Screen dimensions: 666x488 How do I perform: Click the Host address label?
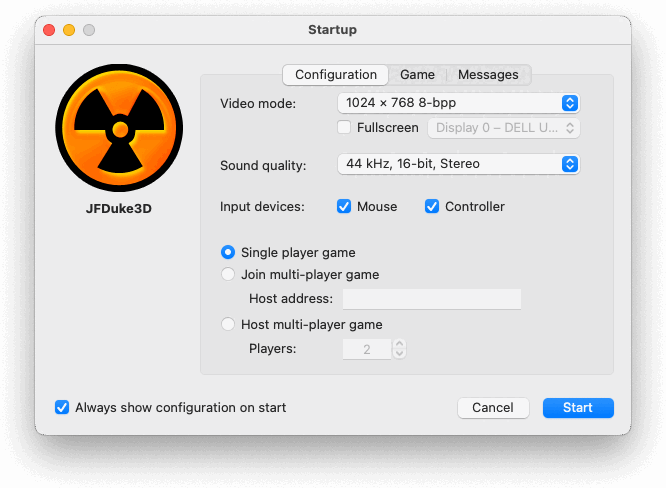point(291,299)
